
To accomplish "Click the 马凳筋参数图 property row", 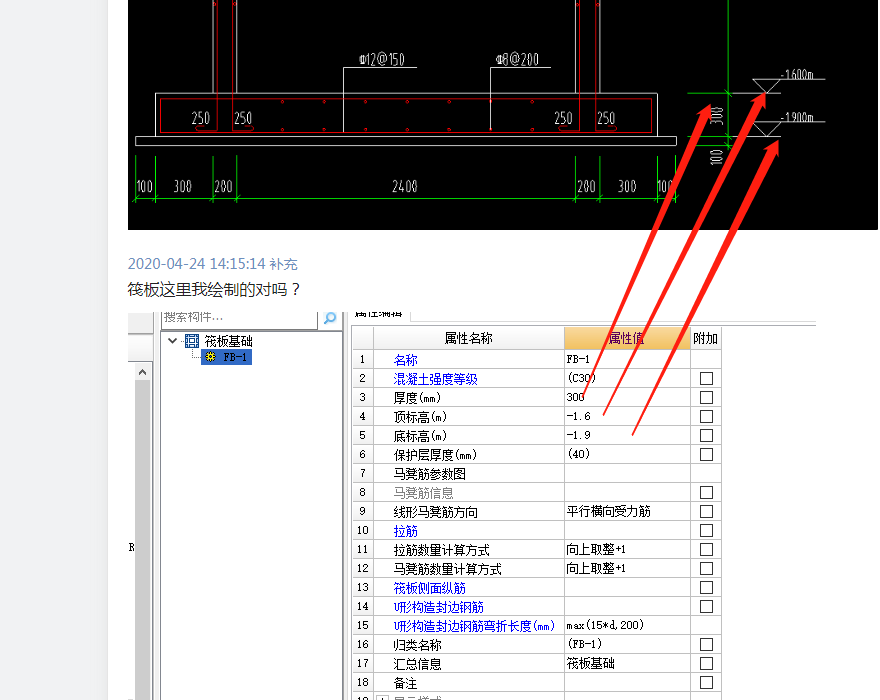I will (537, 473).
